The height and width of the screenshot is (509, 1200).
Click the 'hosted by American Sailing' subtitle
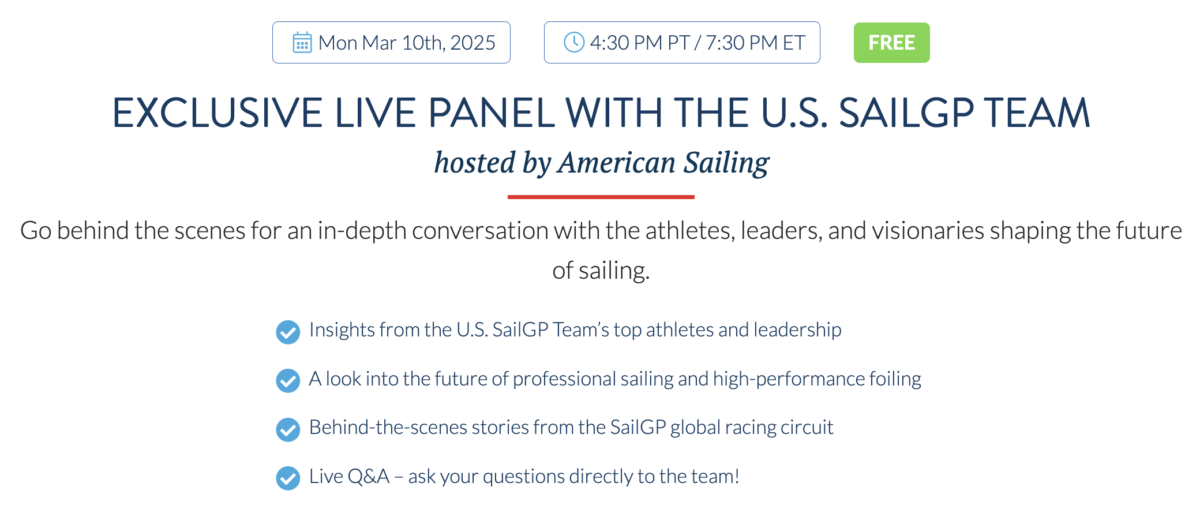point(600,163)
